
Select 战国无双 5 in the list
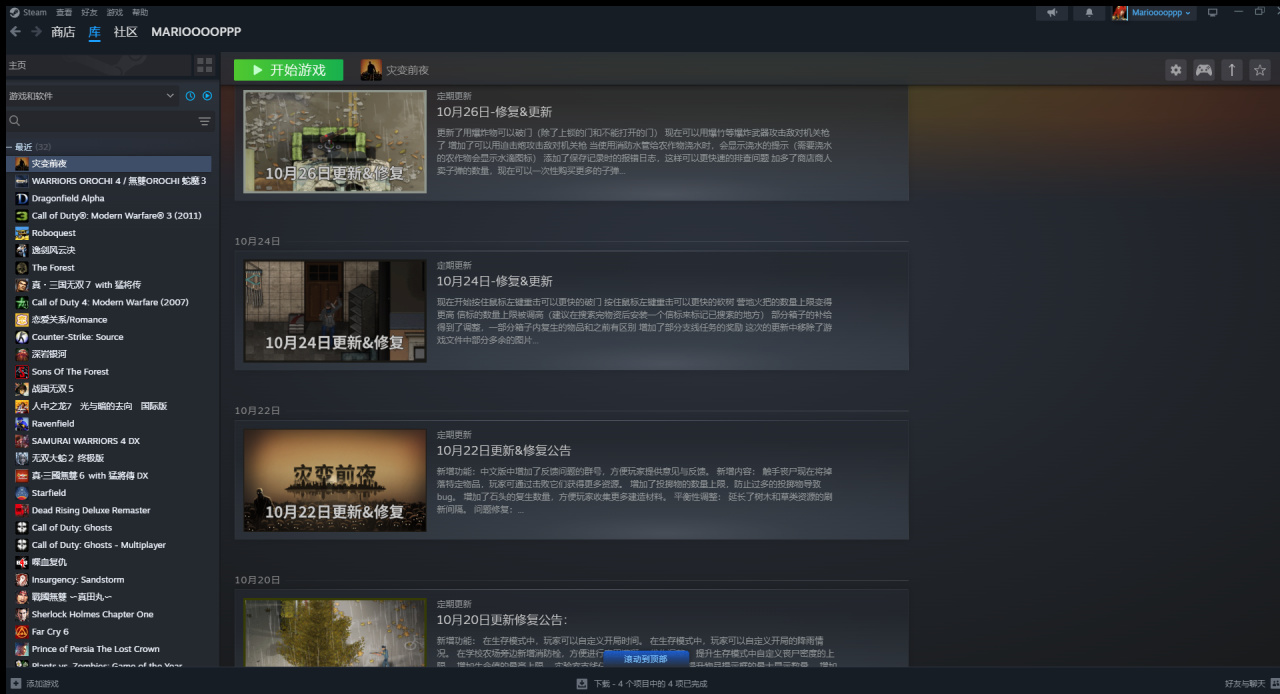tap(109, 389)
